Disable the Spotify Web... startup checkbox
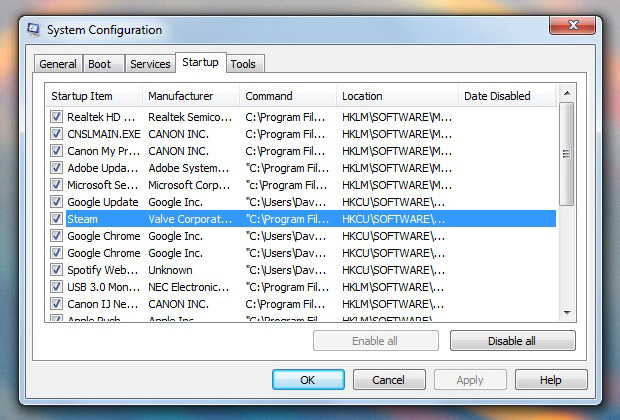This screenshot has width=620, height=420. tap(56, 270)
